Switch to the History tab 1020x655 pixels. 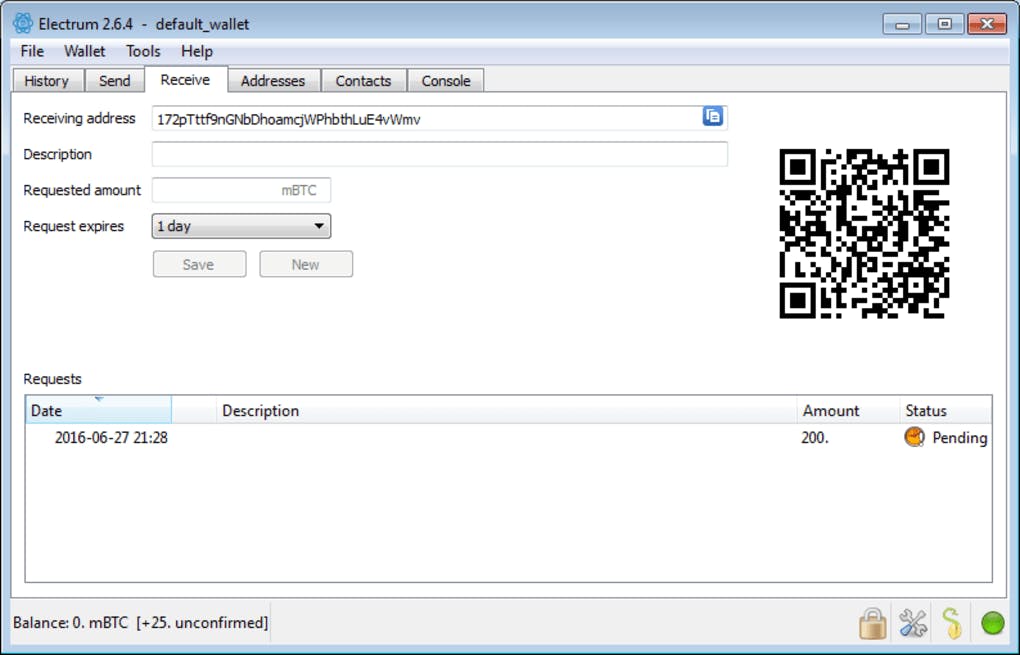(46, 80)
